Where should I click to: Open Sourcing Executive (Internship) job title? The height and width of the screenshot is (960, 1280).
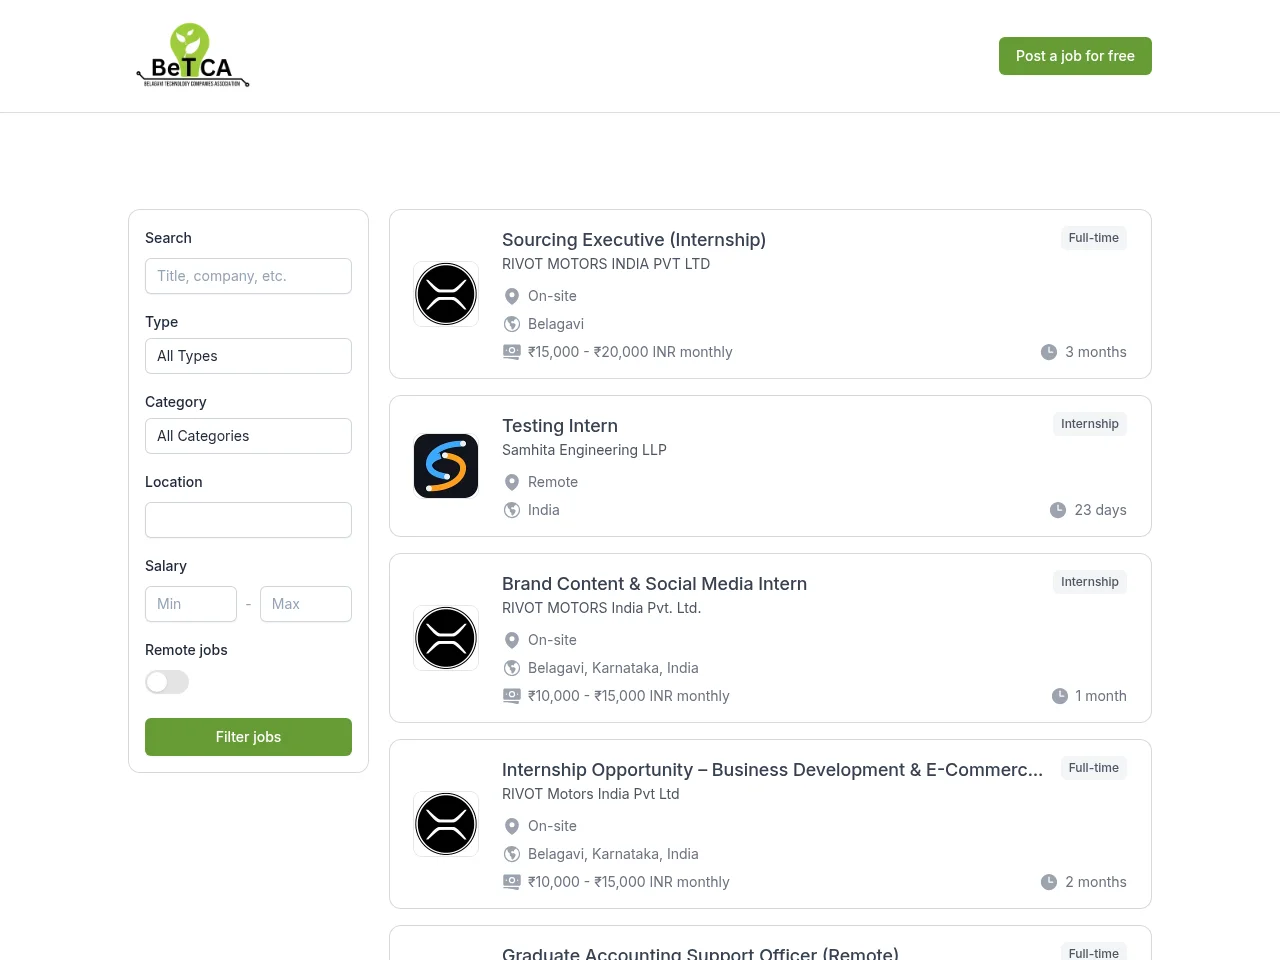[634, 240]
